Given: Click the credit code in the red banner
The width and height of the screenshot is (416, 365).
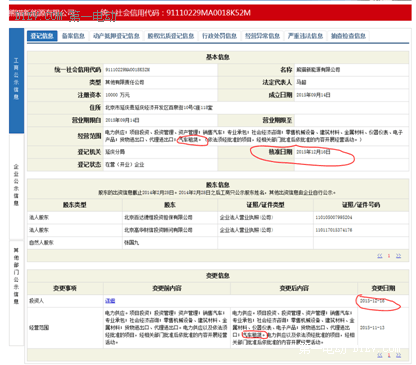Looking at the screenshot, I should coord(208,13).
